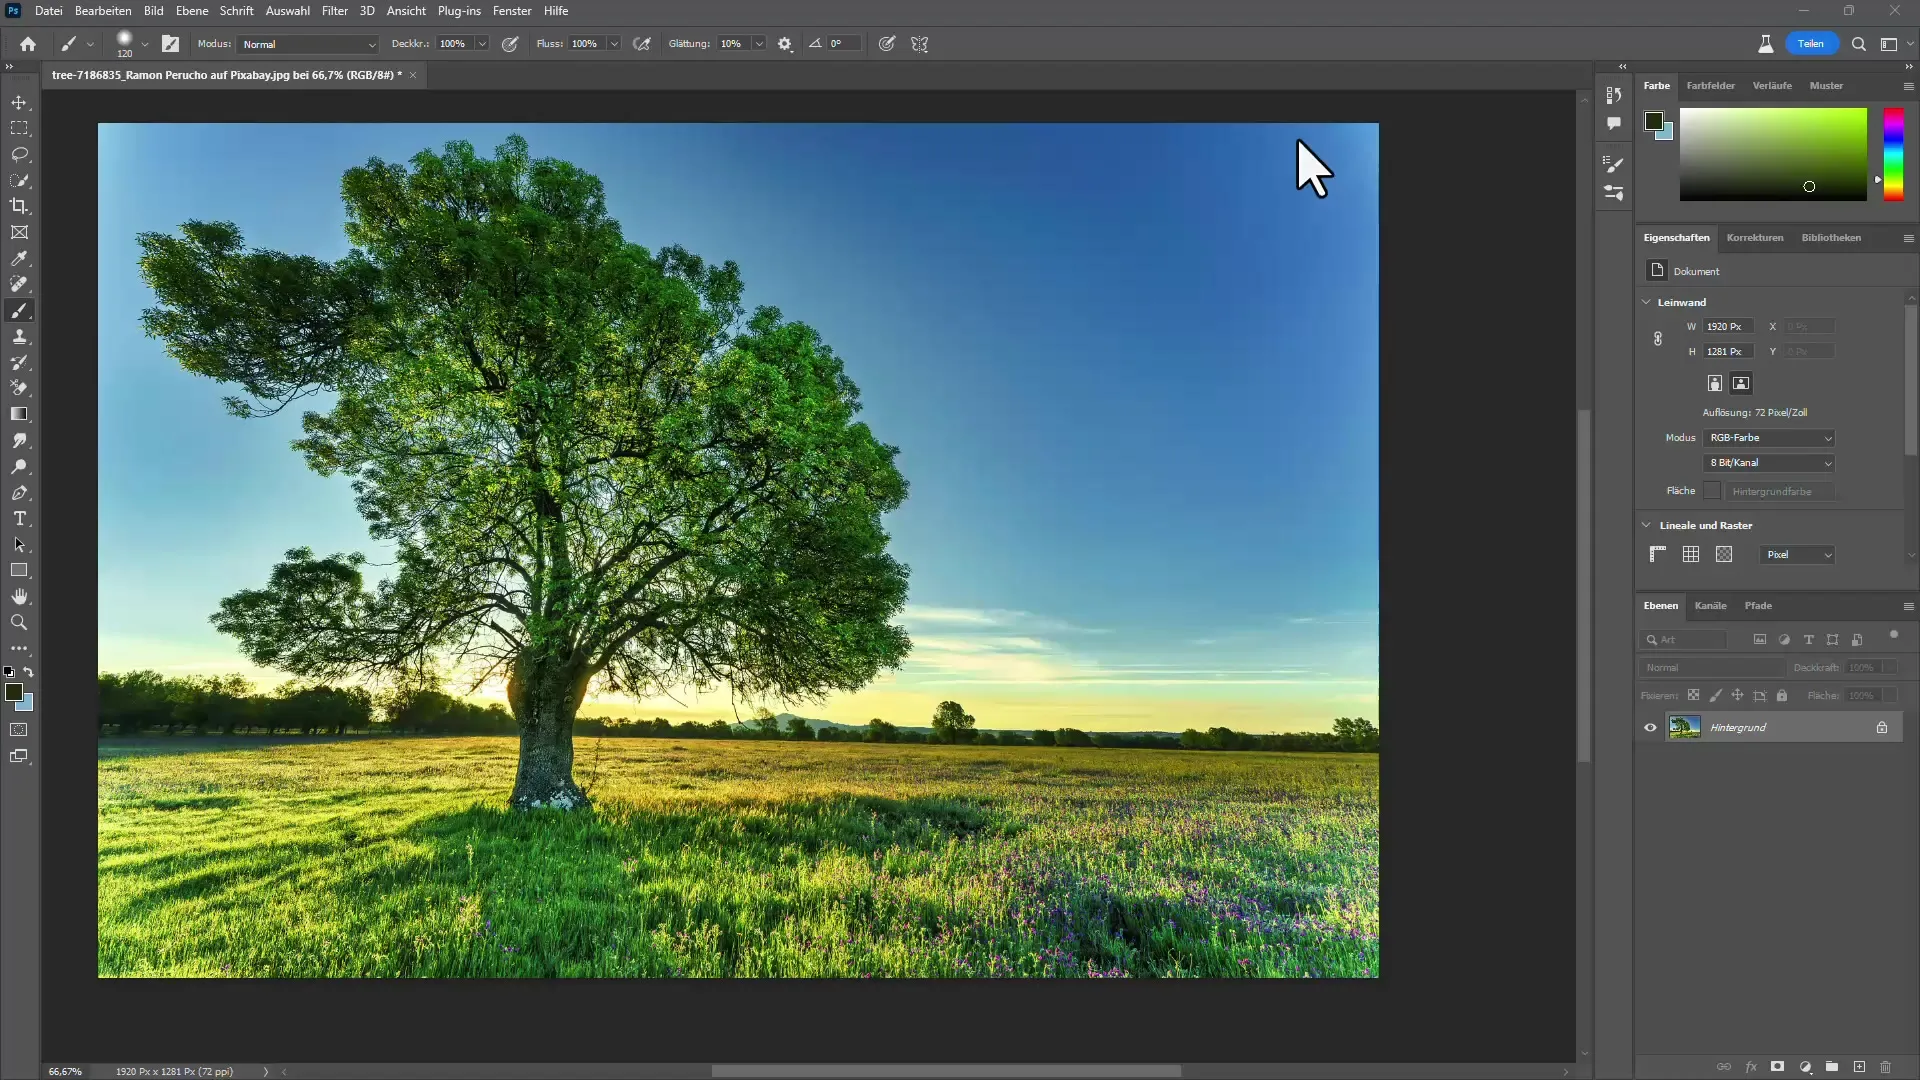Screen dimensions: 1920x1080
Task: Open Filter menu
Action: [334, 11]
